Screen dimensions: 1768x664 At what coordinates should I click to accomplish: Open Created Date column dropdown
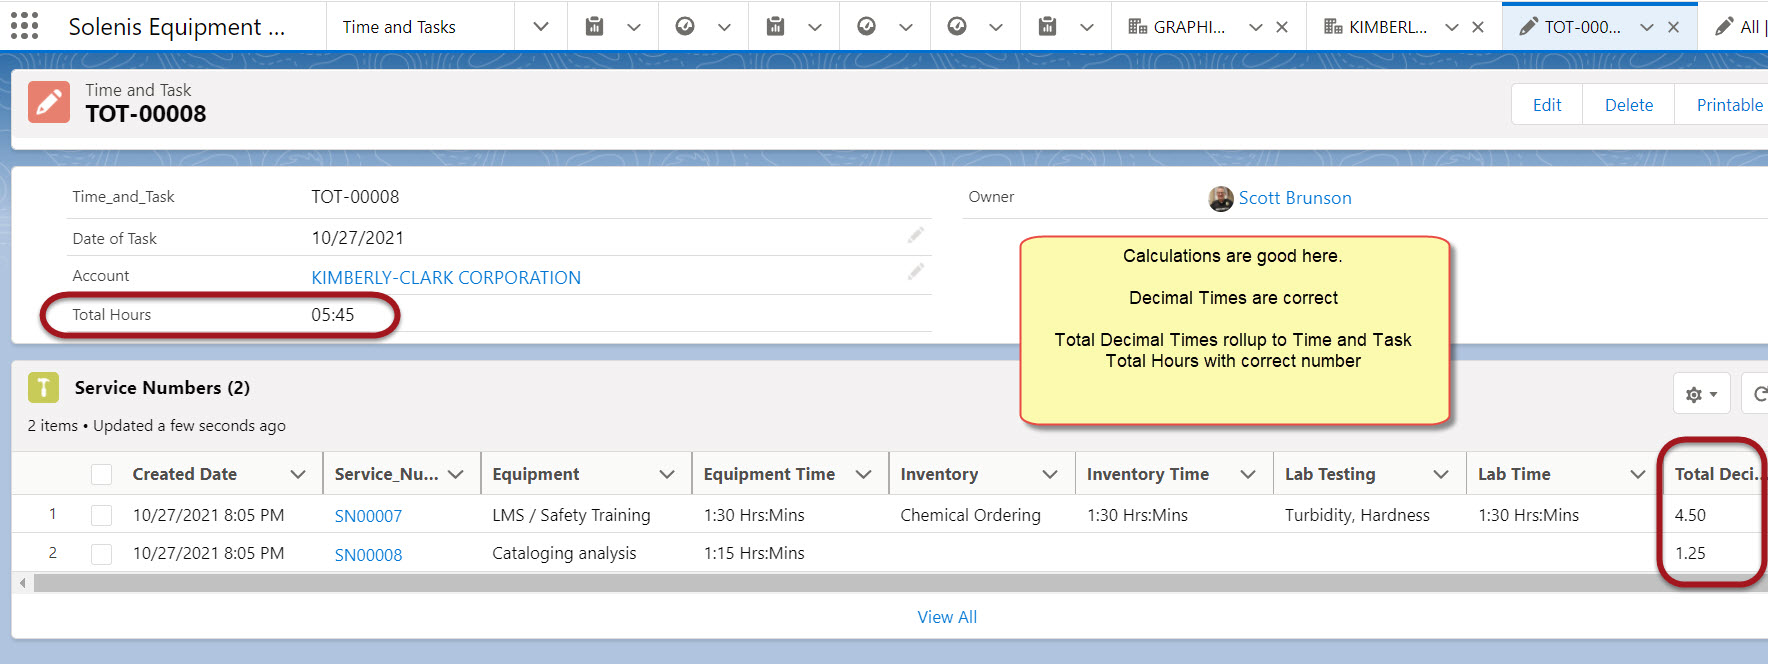297,474
